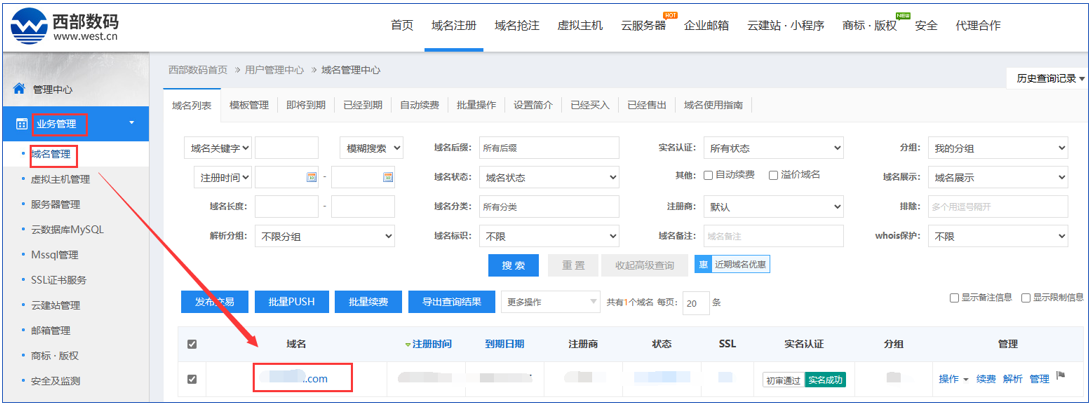Open the 企业邮箱 top menu item
The width and height of the screenshot is (1092, 405).
(x=706, y=25)
